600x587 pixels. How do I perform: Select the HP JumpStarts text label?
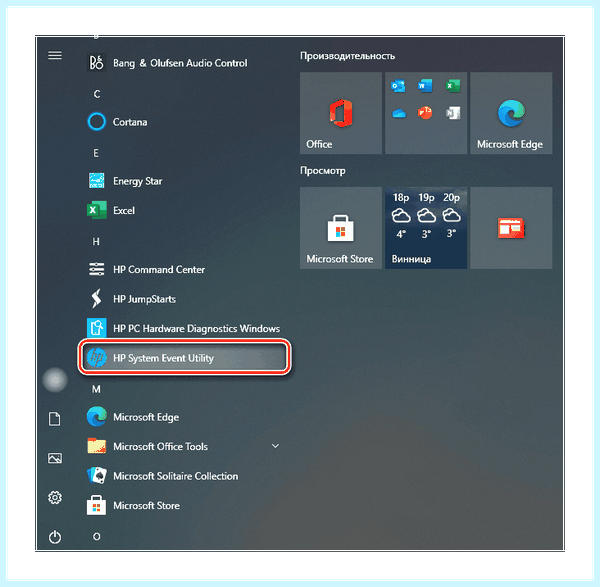click(x=144, y=299)
